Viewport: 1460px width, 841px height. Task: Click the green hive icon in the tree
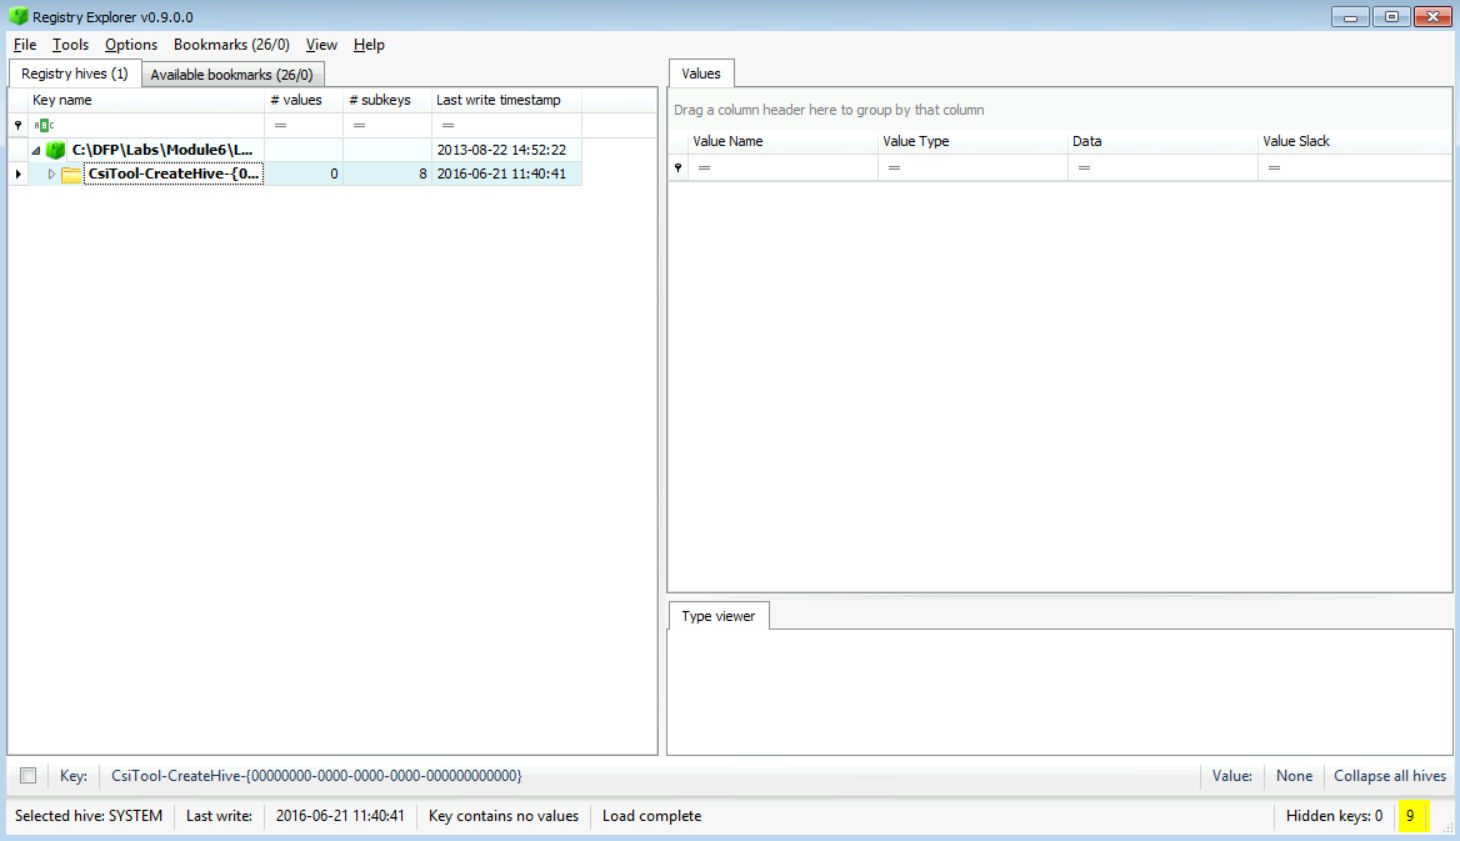[56, 150]
